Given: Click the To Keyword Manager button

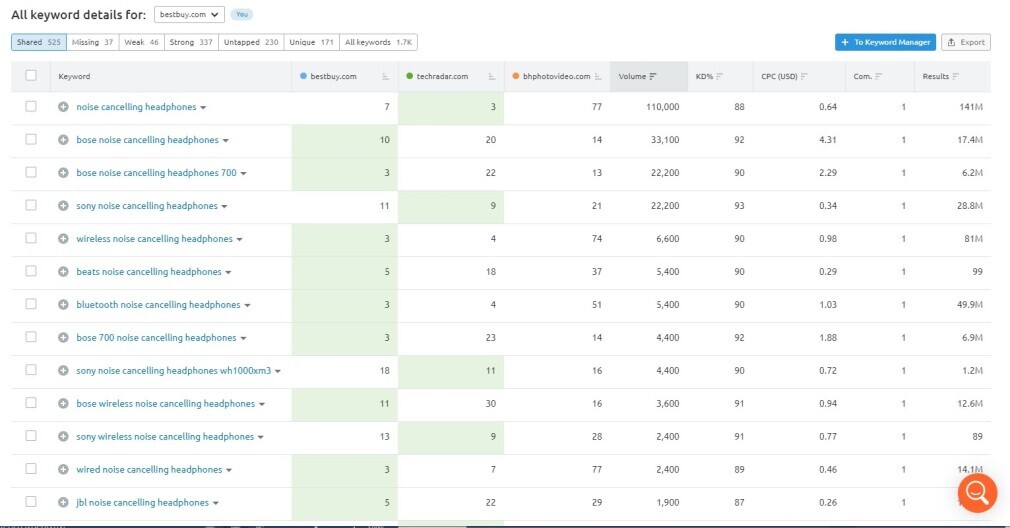Looking at the screenshot, I should coord(885,42).
